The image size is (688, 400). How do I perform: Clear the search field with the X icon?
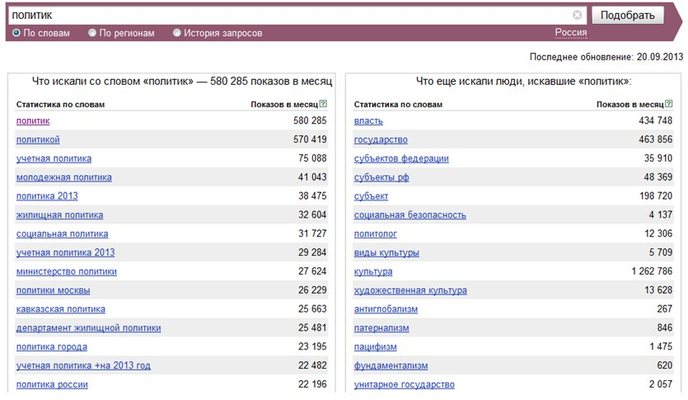pos(577,15)
